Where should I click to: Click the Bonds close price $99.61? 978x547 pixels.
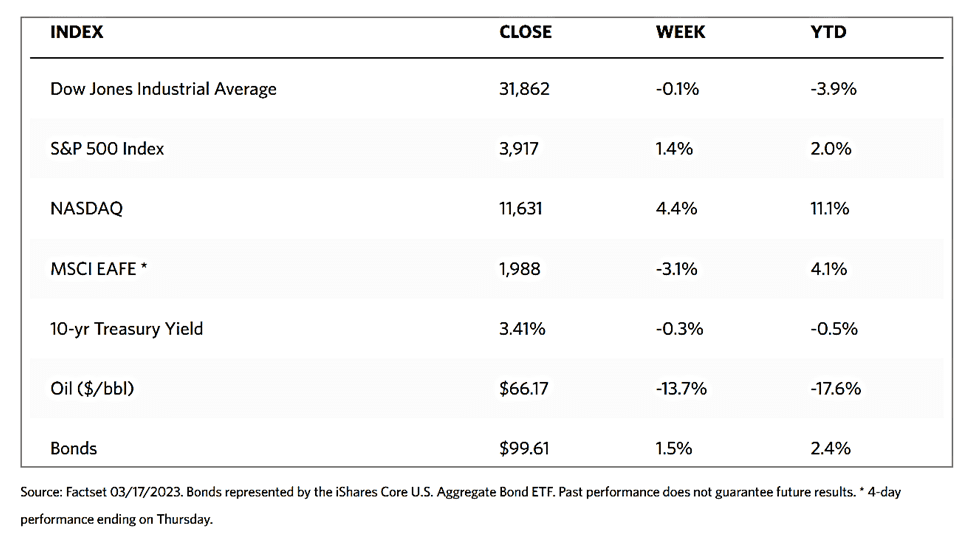point(524,448)
